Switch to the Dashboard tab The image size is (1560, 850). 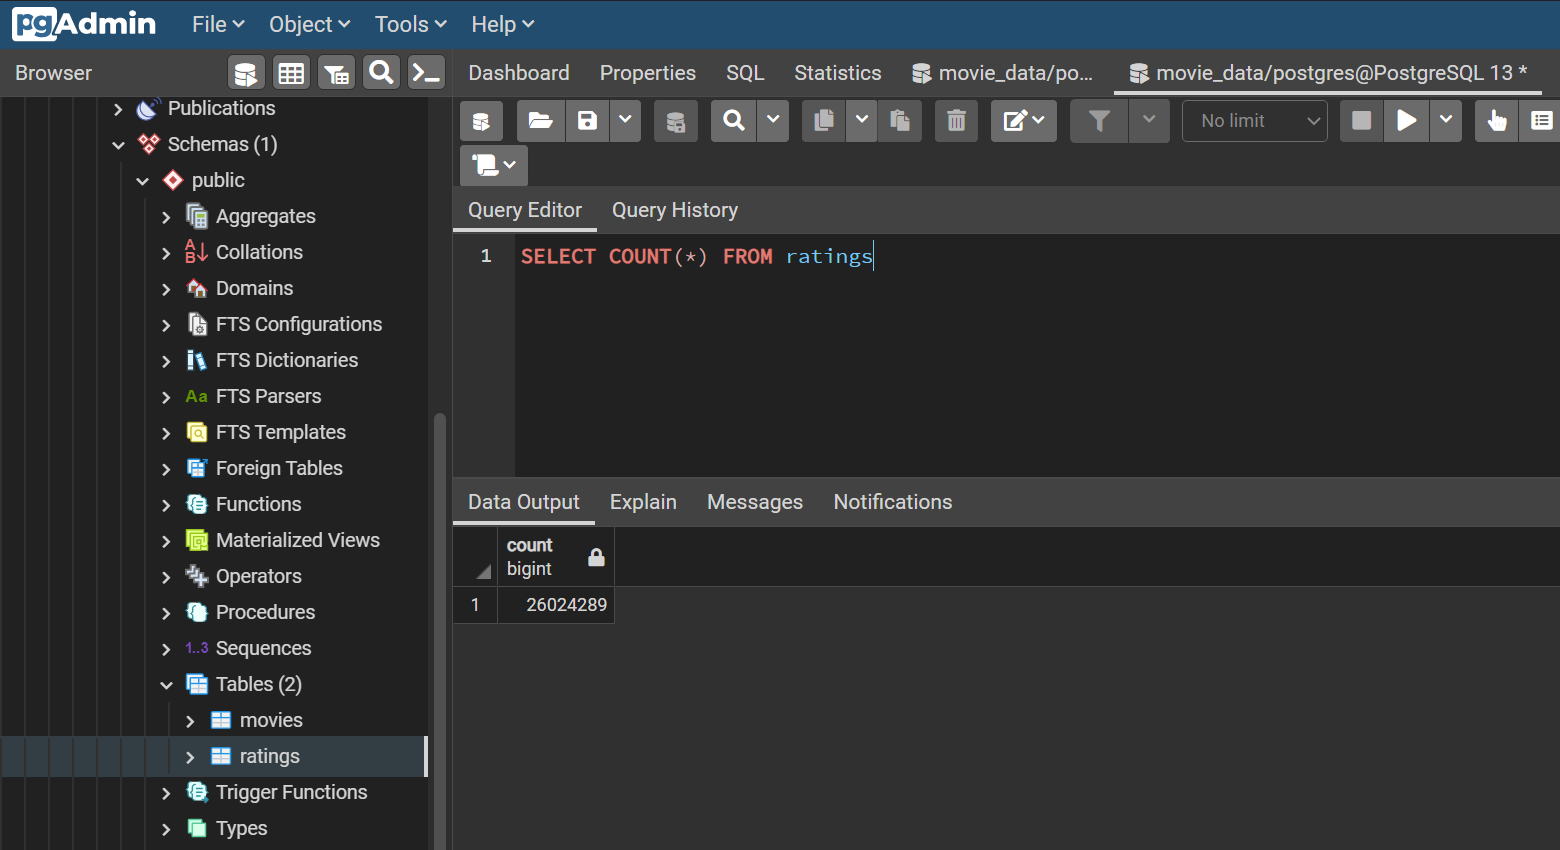tap(519, 73)
